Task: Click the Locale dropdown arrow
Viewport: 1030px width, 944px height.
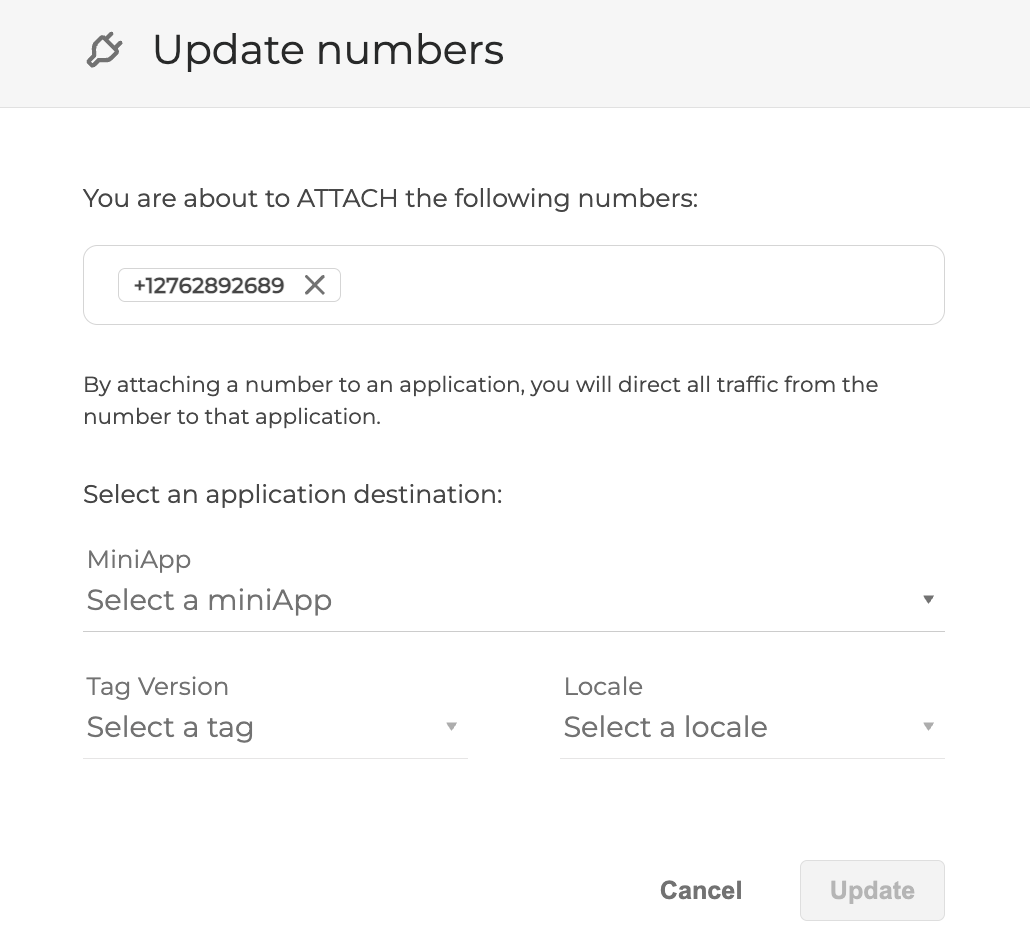Action: (928, 727)
